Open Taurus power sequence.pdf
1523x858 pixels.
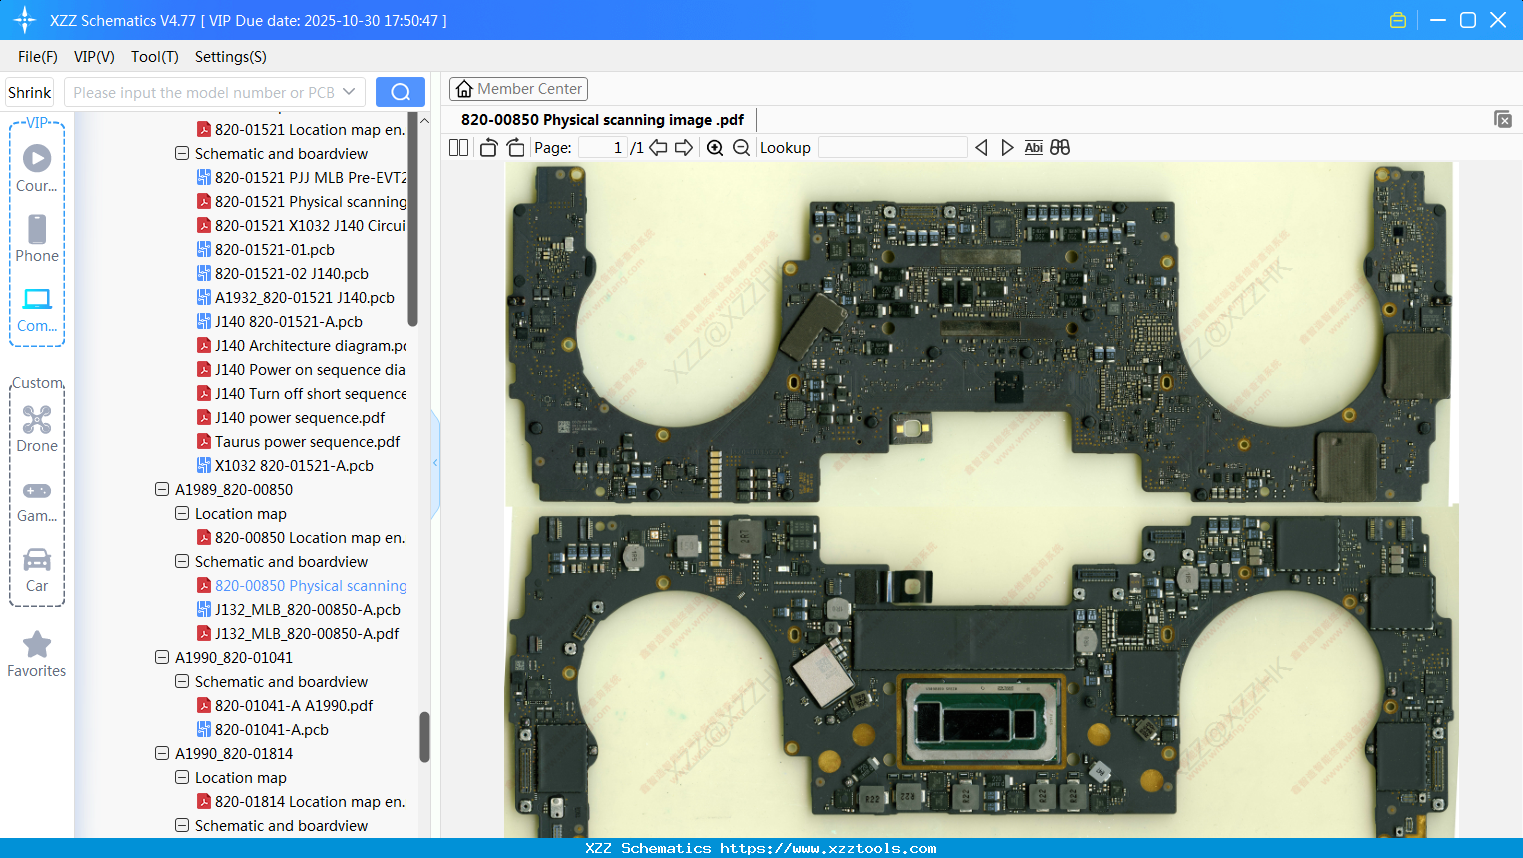[298, 442]
